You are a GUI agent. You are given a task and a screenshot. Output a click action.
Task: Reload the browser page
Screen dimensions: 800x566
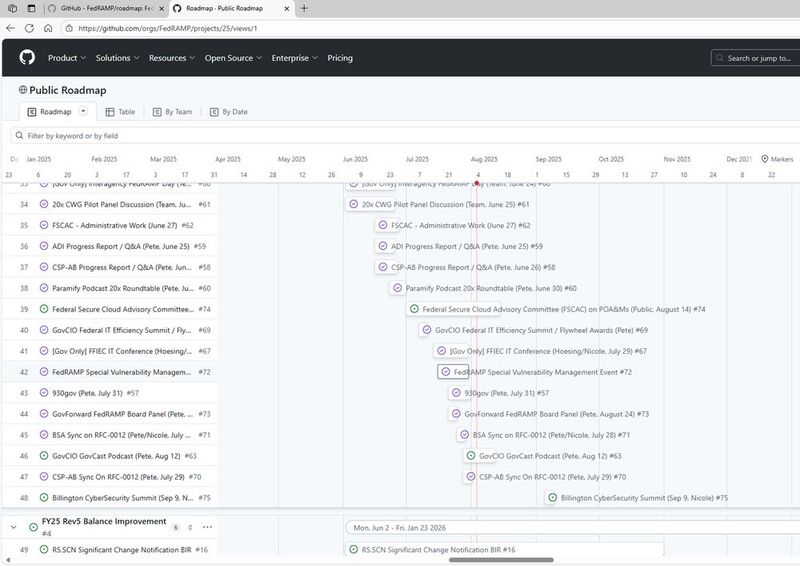pyautogui.click(x=30, y=28)
